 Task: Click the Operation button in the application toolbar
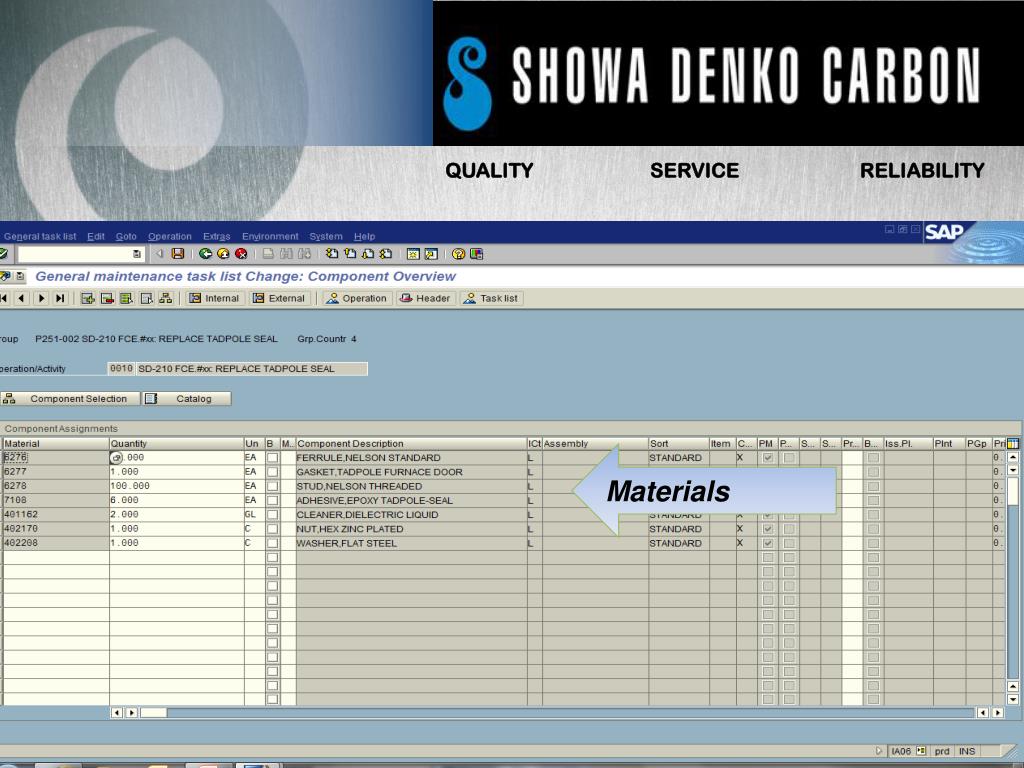click(357, 298)
